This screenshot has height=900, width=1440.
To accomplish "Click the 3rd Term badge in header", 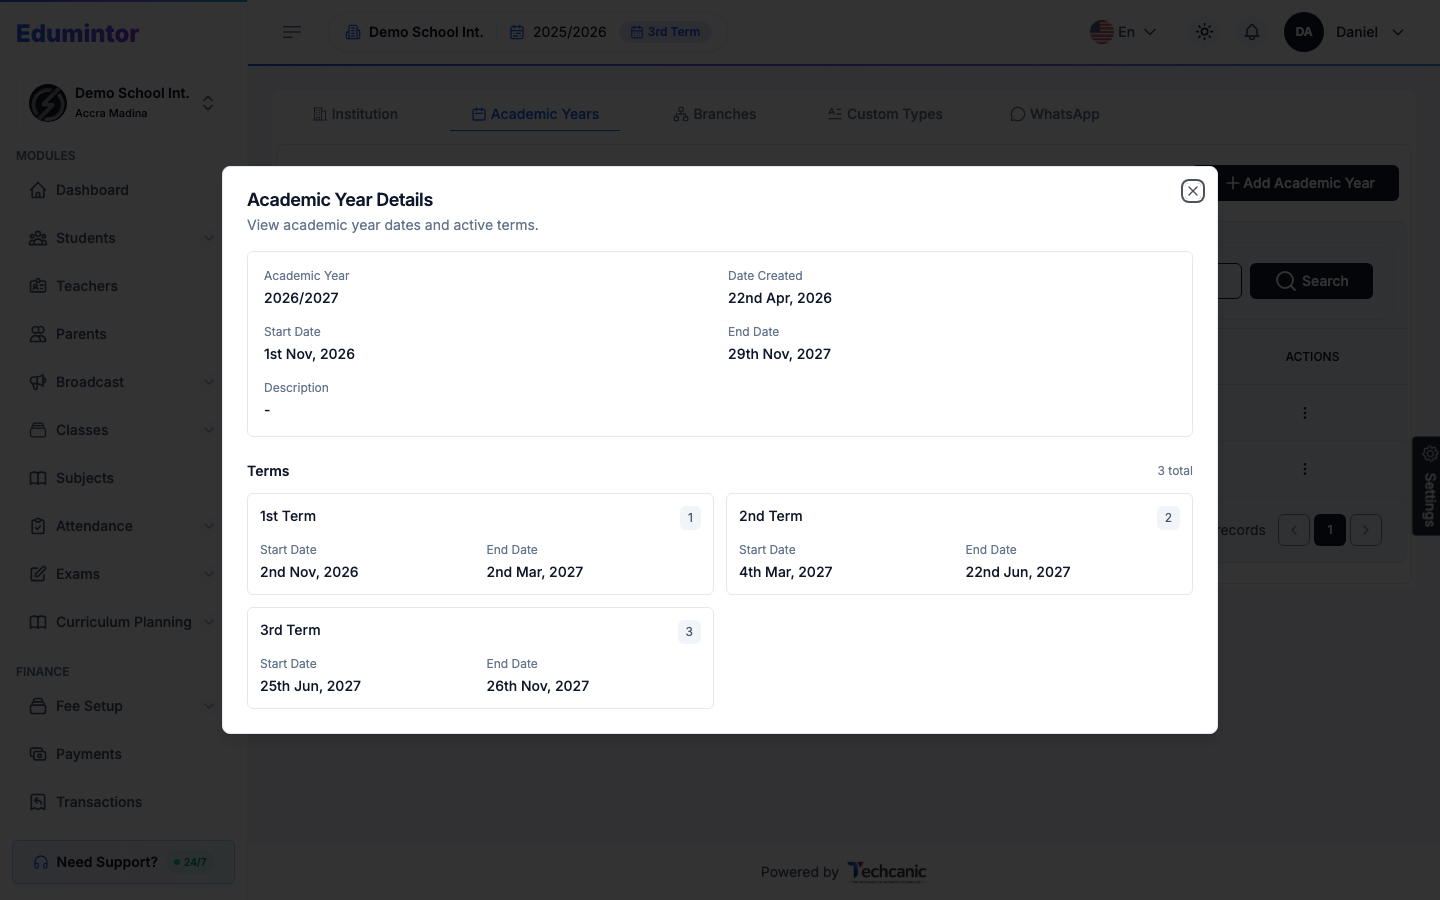I will tap(665, 32).
